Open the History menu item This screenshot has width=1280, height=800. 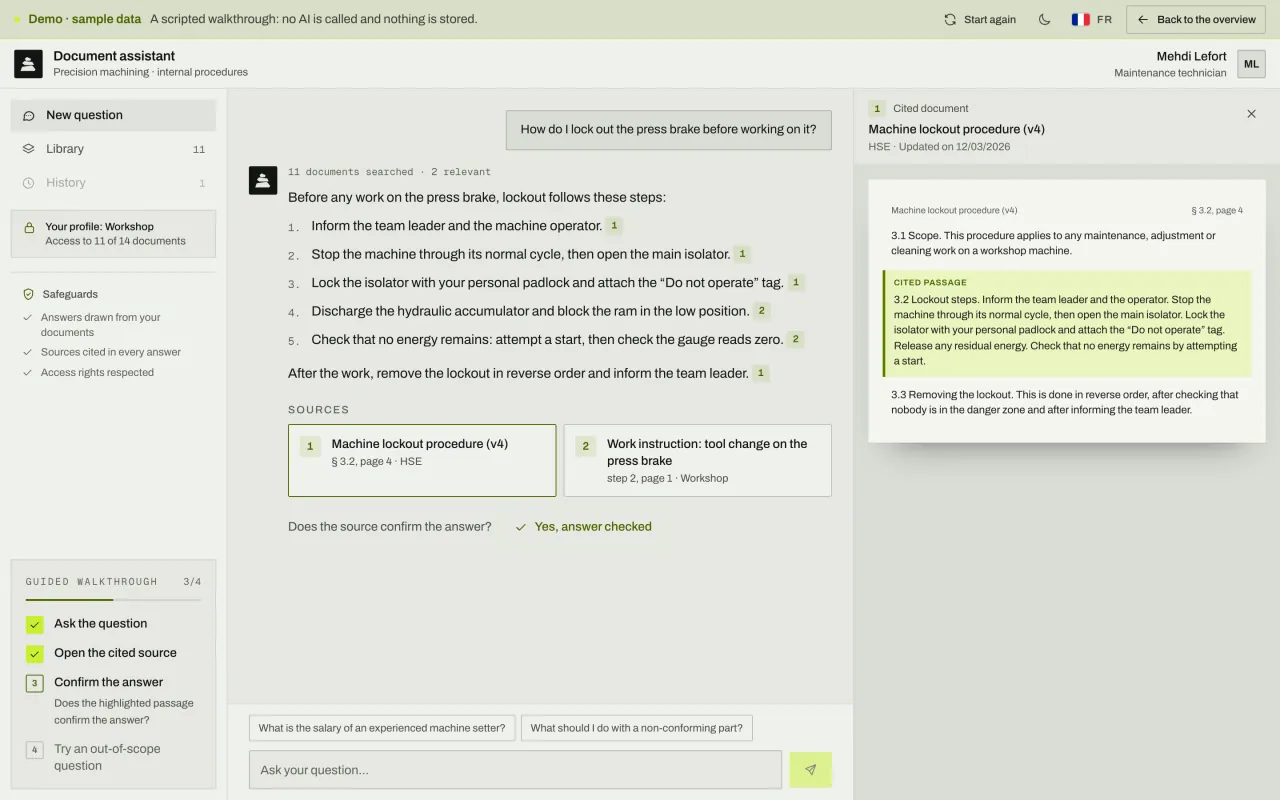click(113, 183)
